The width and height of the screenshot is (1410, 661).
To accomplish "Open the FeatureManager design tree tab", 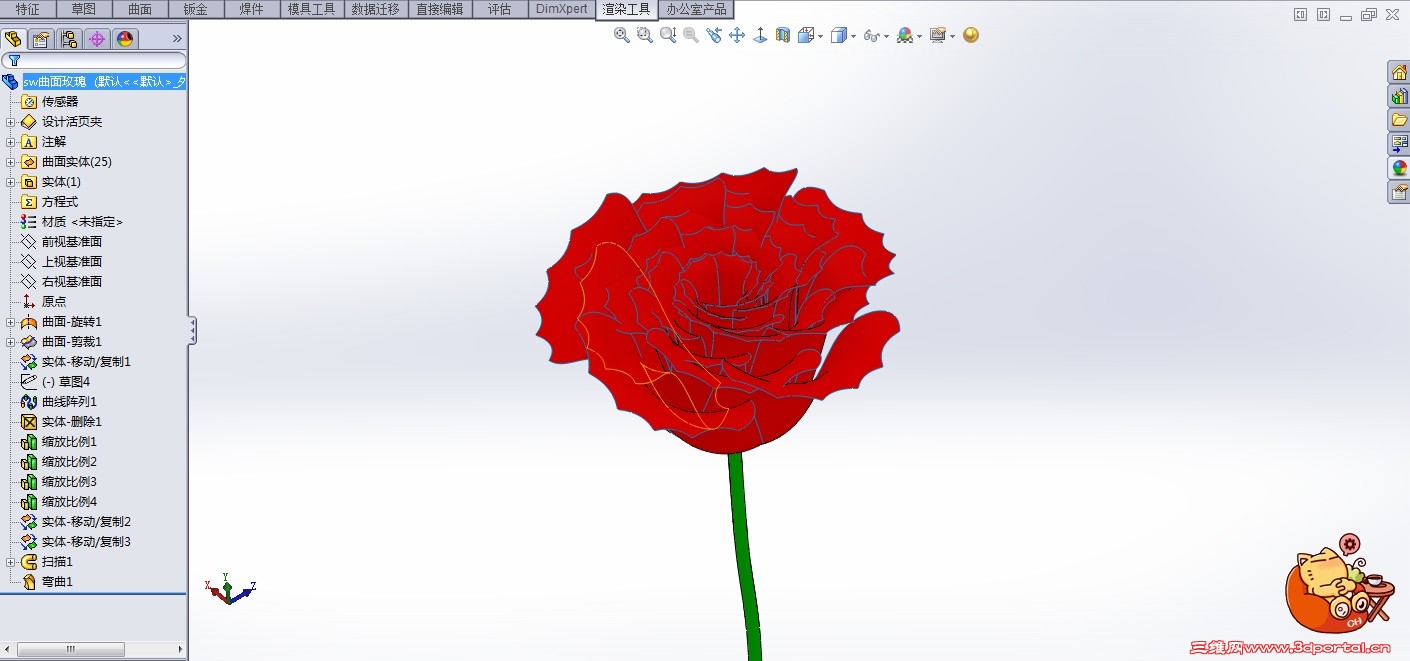I will [13, 39].
